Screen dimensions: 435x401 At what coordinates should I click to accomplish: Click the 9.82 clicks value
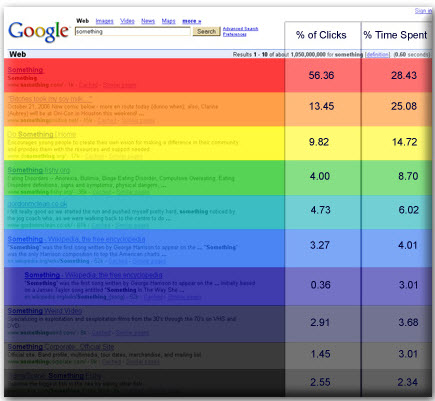[319, 142]
